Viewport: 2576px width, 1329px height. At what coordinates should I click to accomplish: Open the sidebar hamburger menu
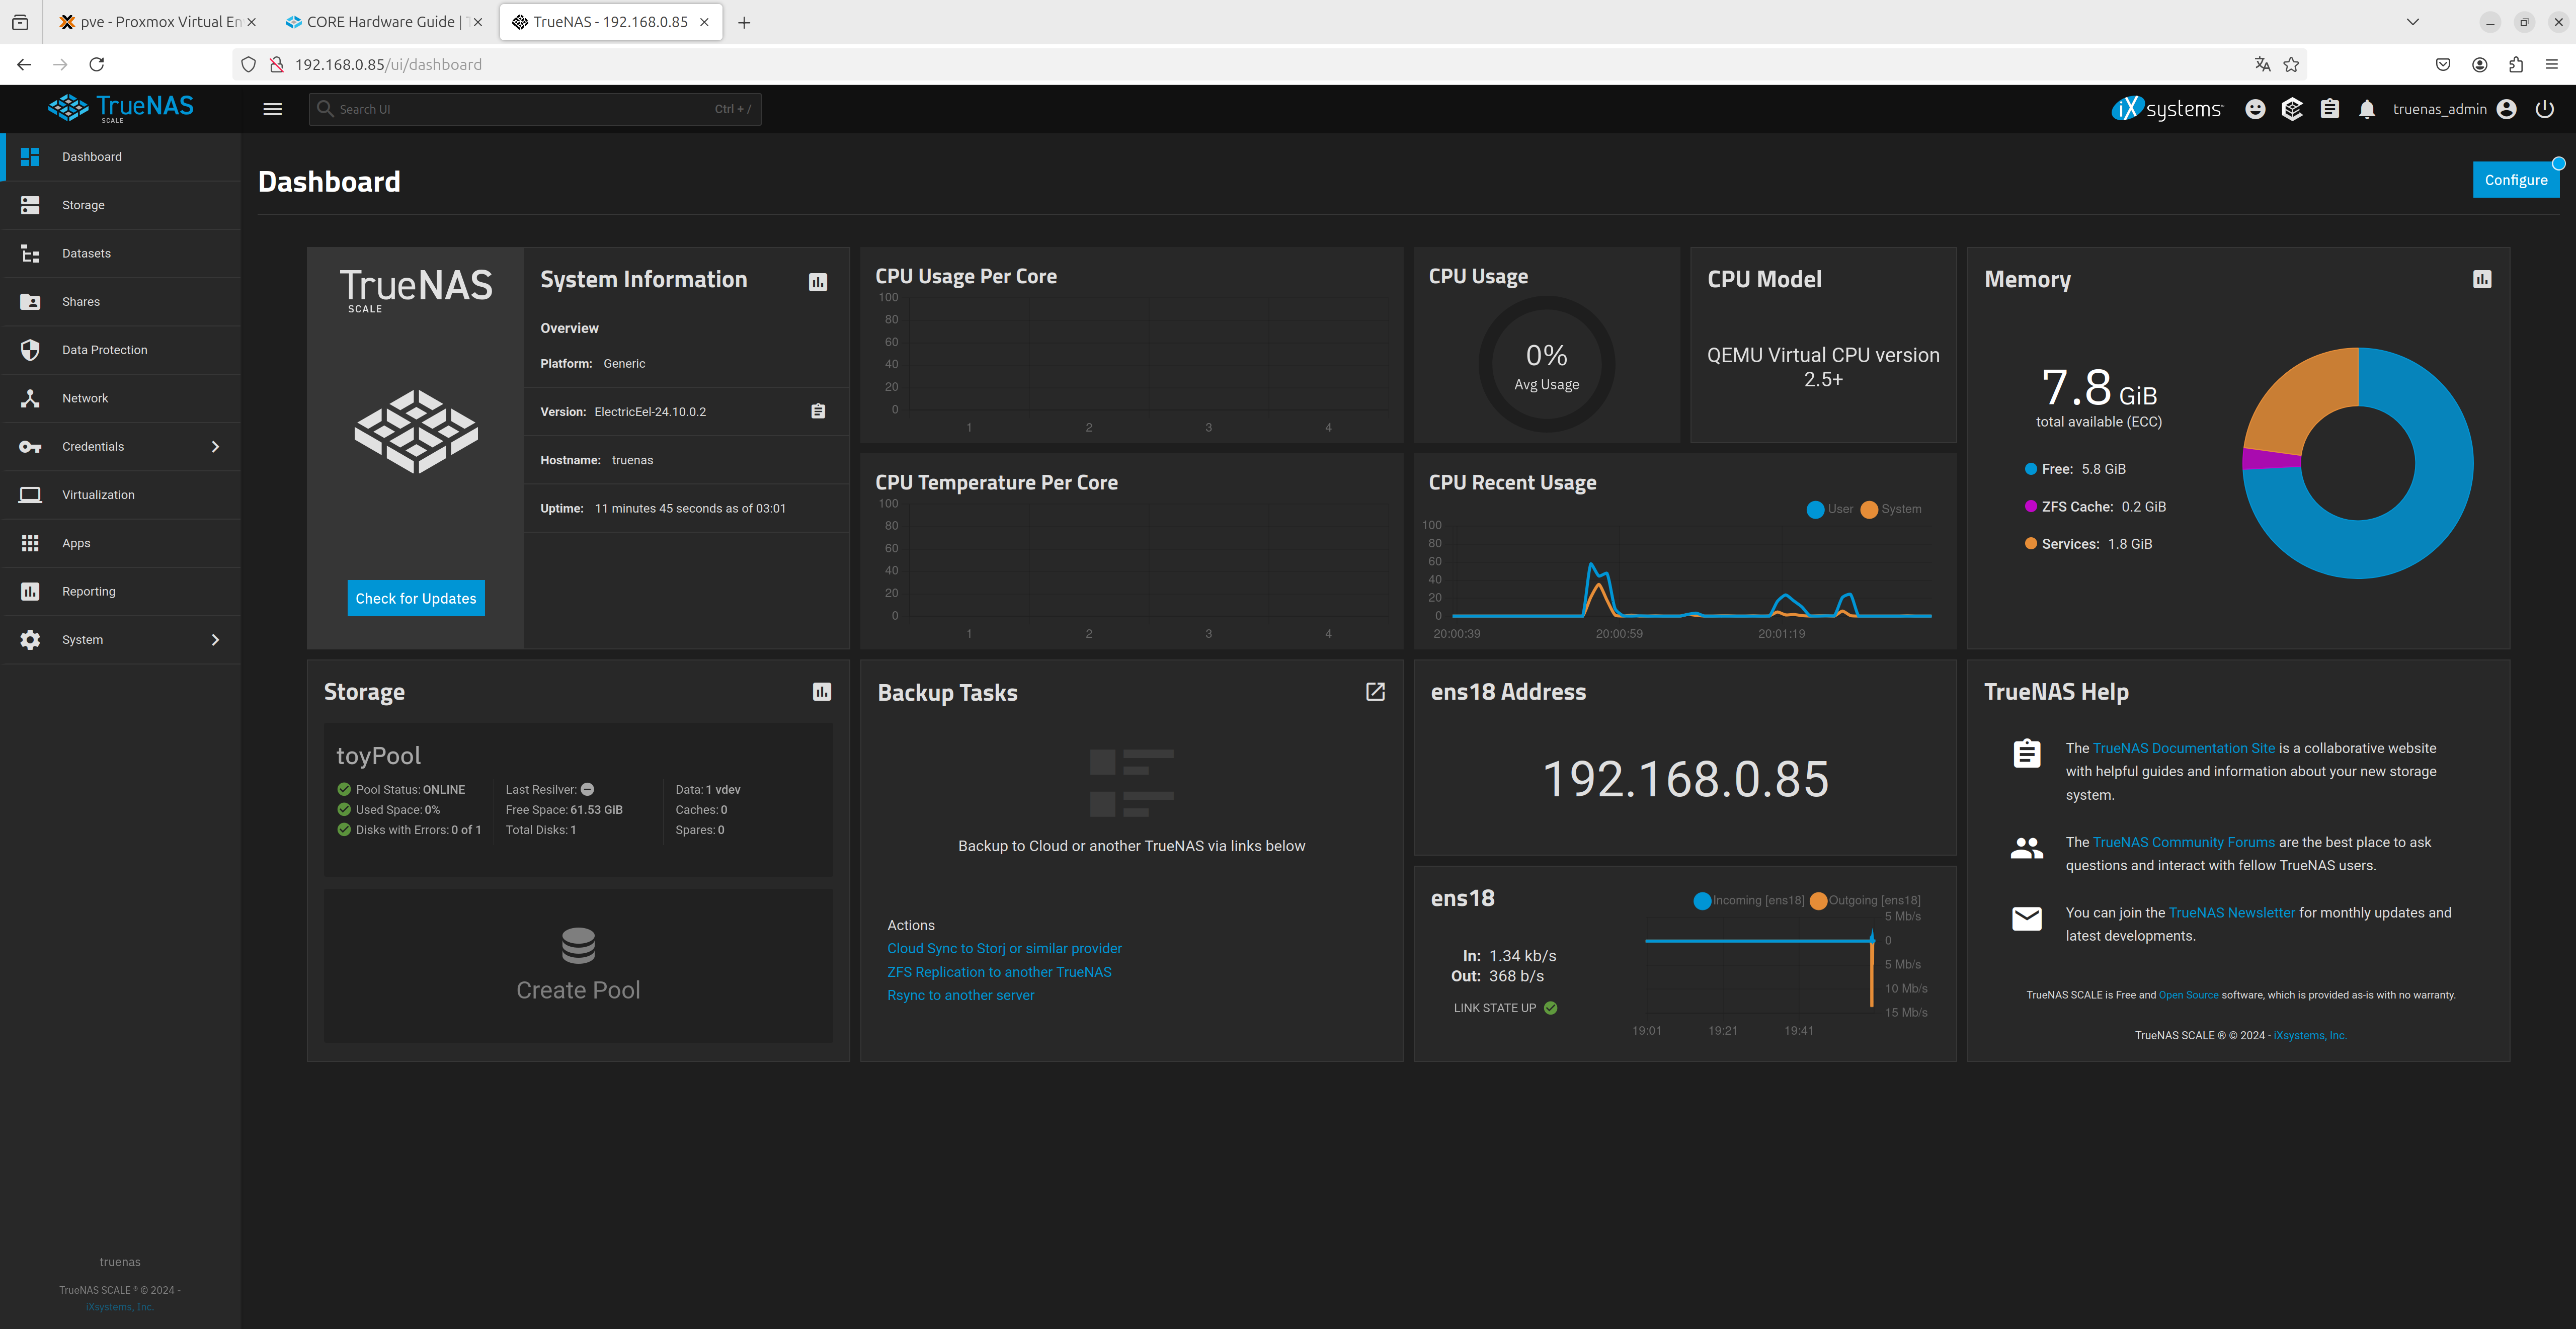point(272,109)
